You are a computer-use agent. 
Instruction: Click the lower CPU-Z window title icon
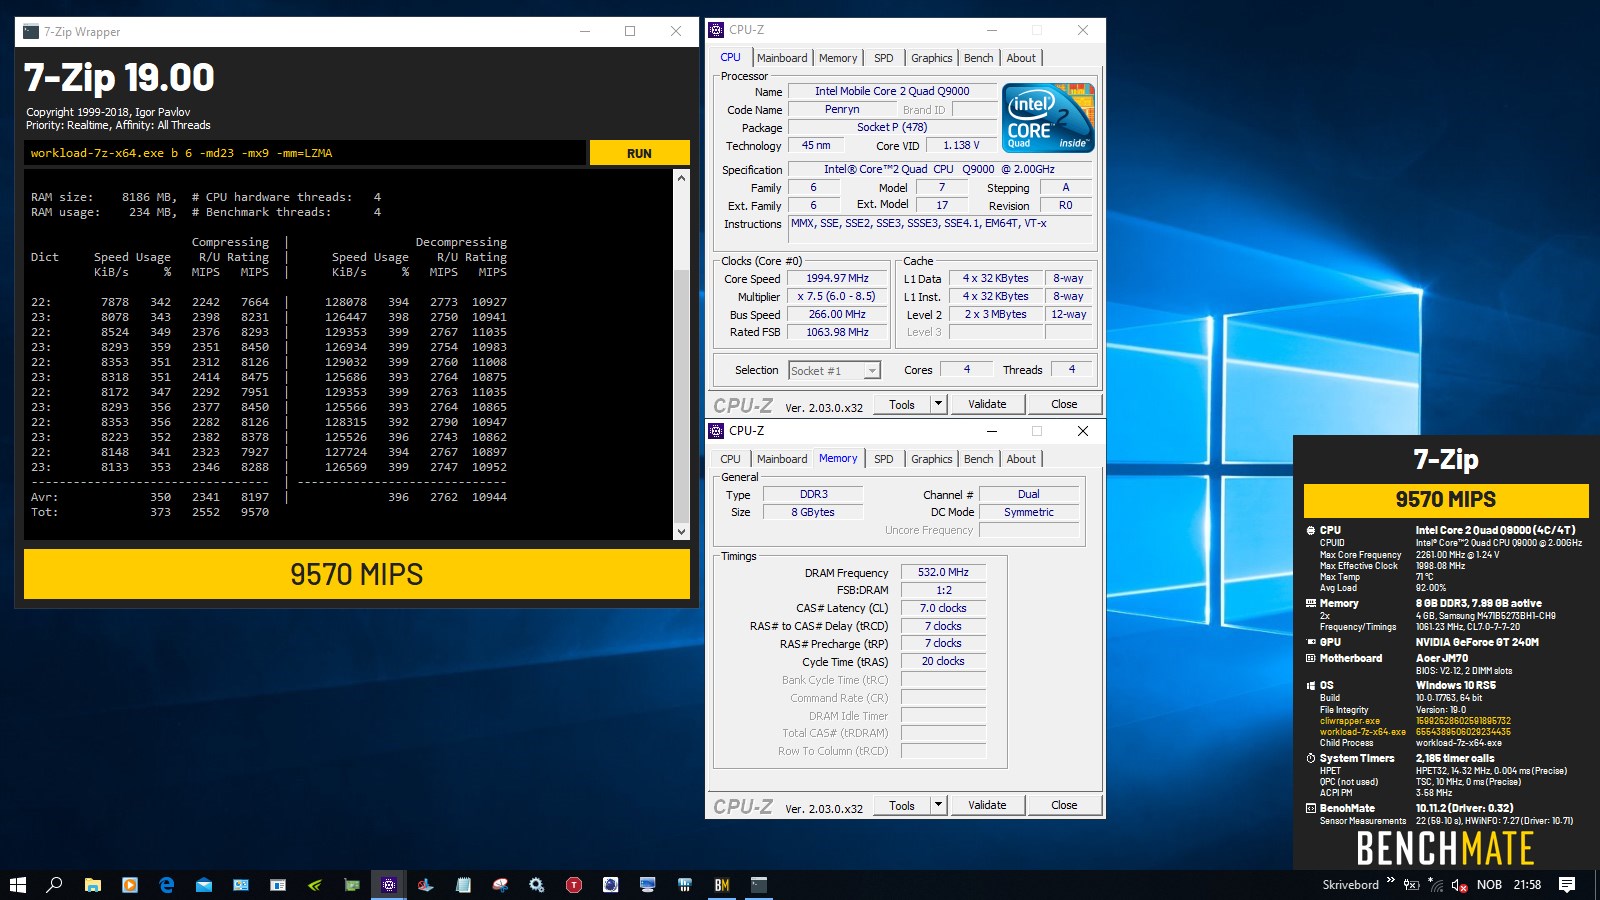coord(716,431)
